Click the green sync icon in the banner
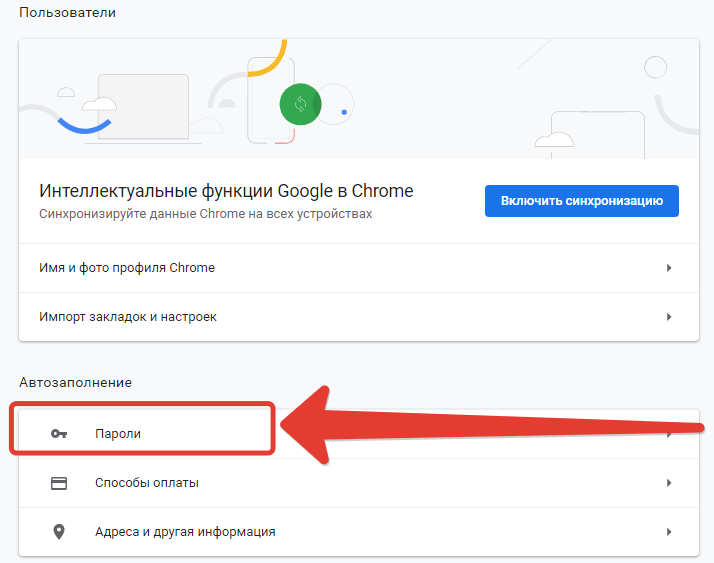This screenshot has height=563, width=714. (300, 104)
